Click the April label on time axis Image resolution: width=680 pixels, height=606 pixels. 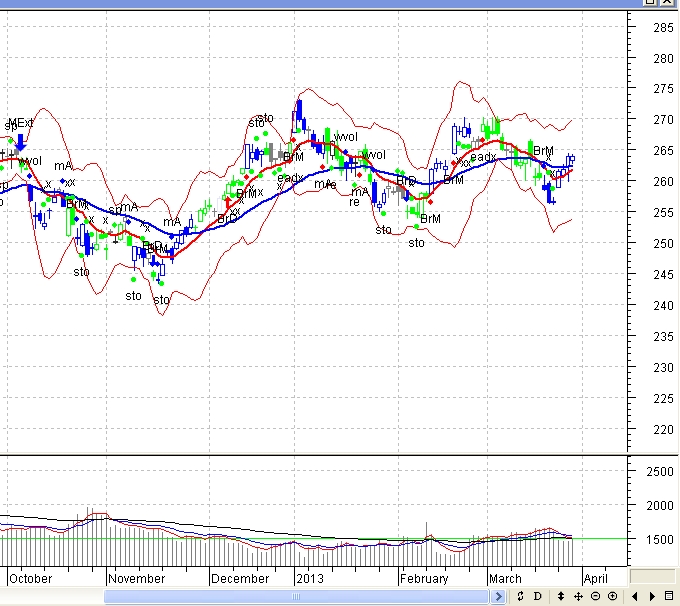(x=595, y=578)
